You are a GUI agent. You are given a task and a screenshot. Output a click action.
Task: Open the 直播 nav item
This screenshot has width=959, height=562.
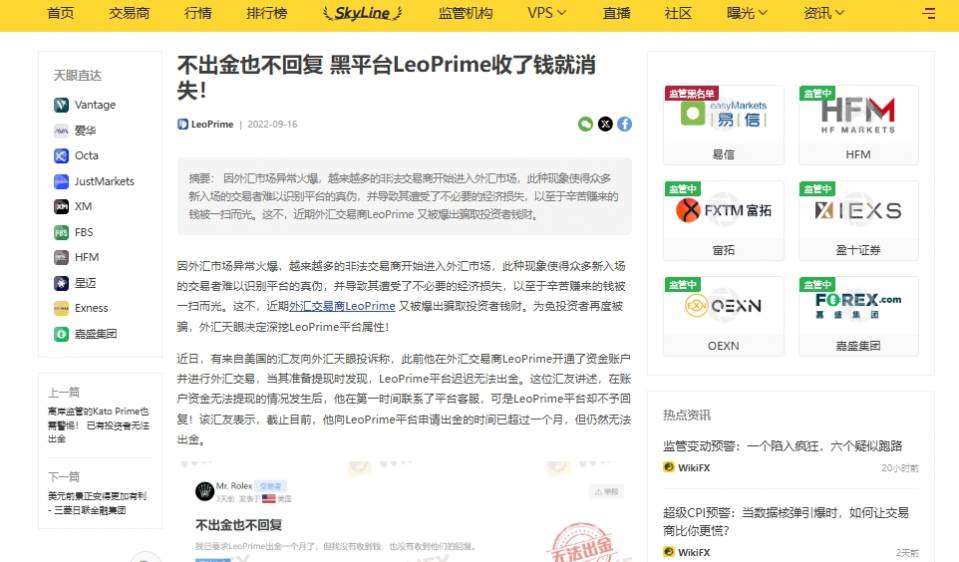[616, 13]
